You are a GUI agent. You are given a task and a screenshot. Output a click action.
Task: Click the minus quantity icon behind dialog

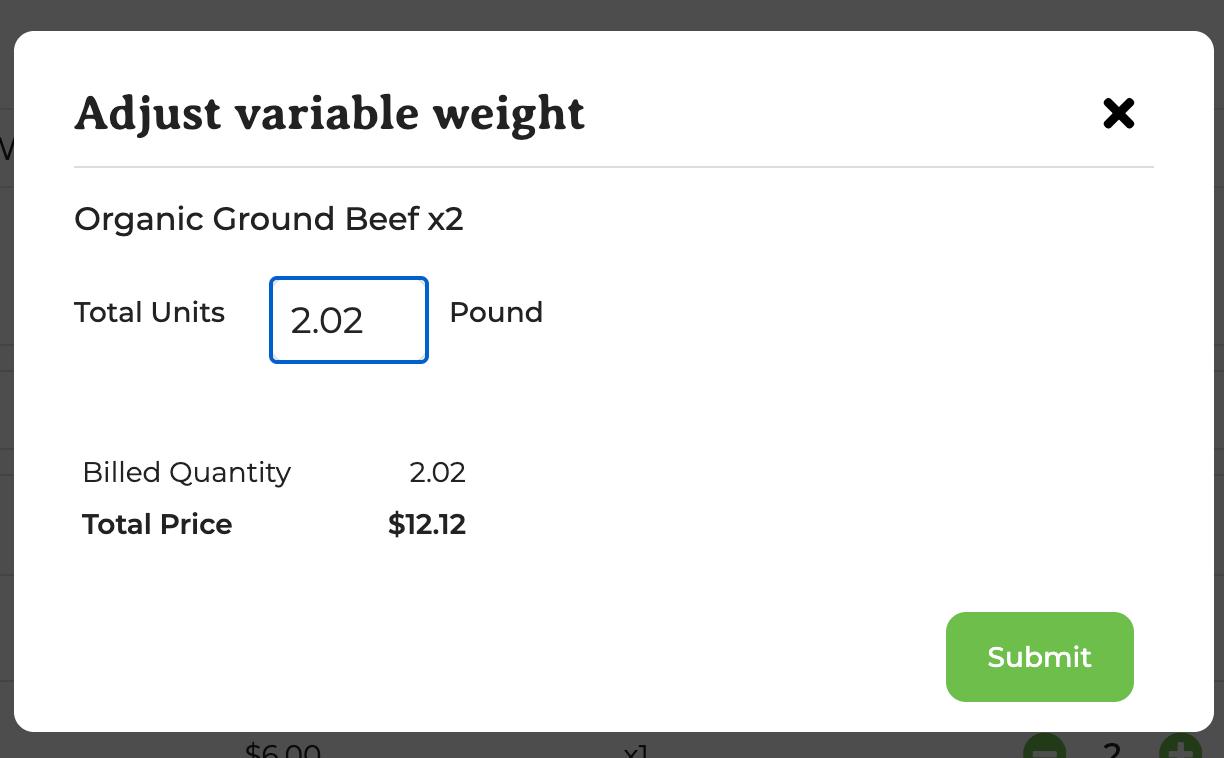1044,748
